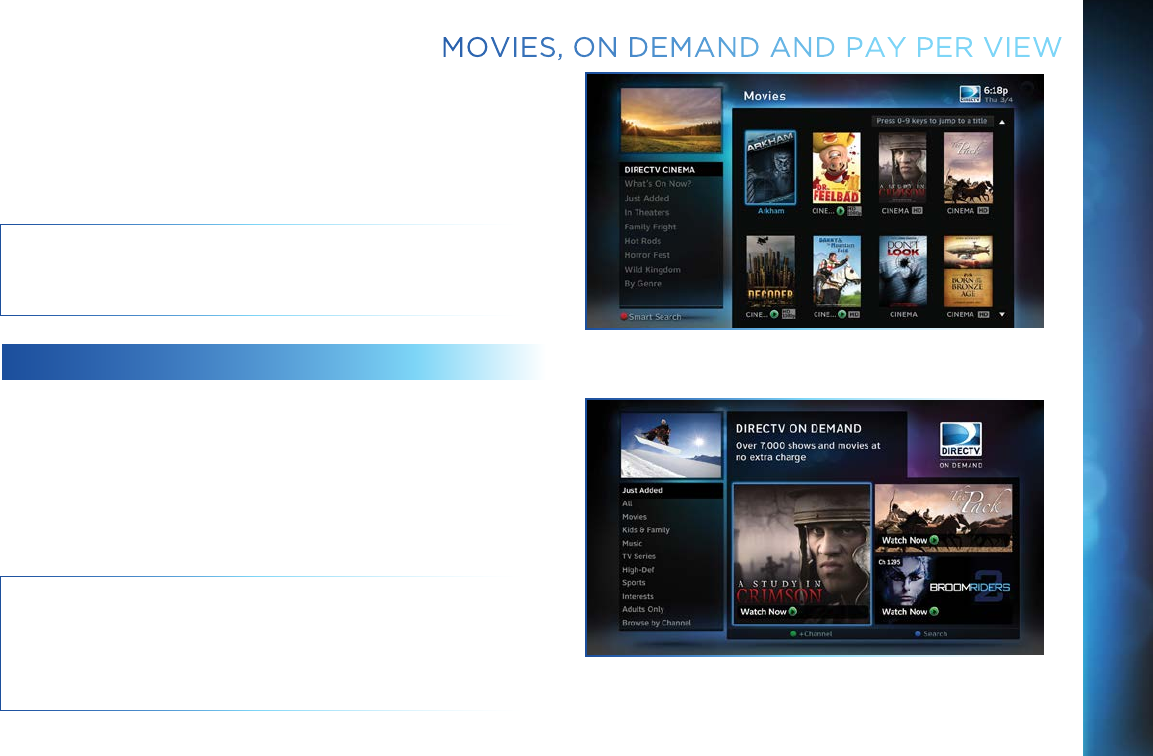
Task: Click the snowboarder preview video in On Demand
Action: point(671,445)
